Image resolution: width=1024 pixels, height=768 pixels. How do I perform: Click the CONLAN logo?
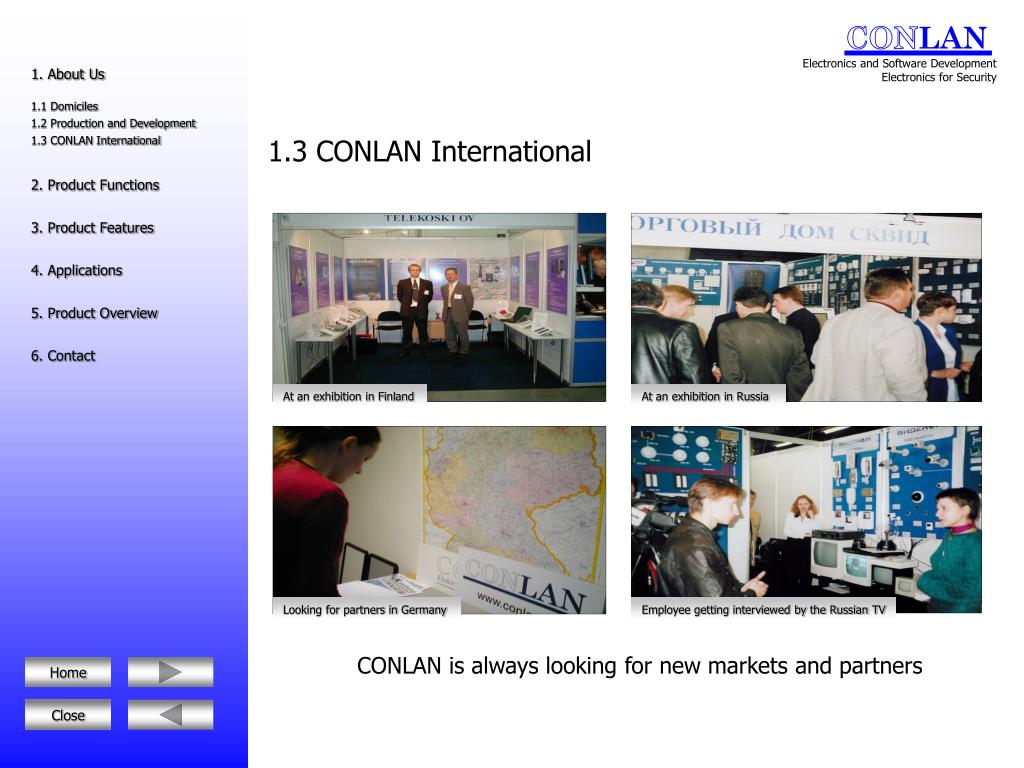tap(918, 39)
